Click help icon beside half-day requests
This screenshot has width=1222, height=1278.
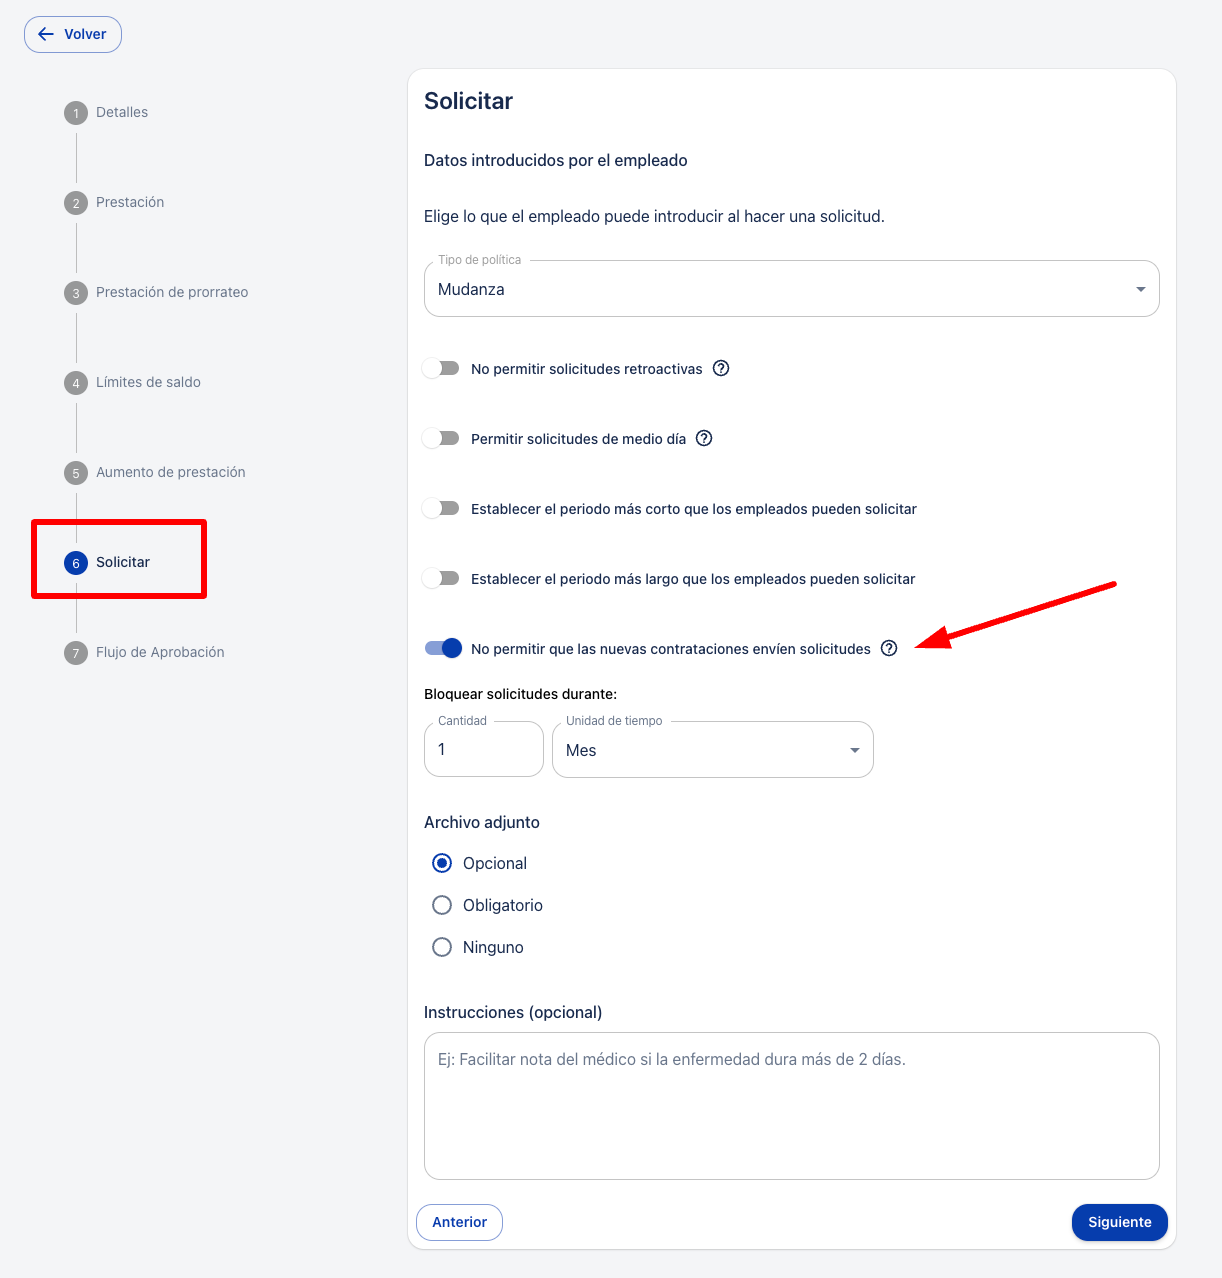[x=704, y=438]
